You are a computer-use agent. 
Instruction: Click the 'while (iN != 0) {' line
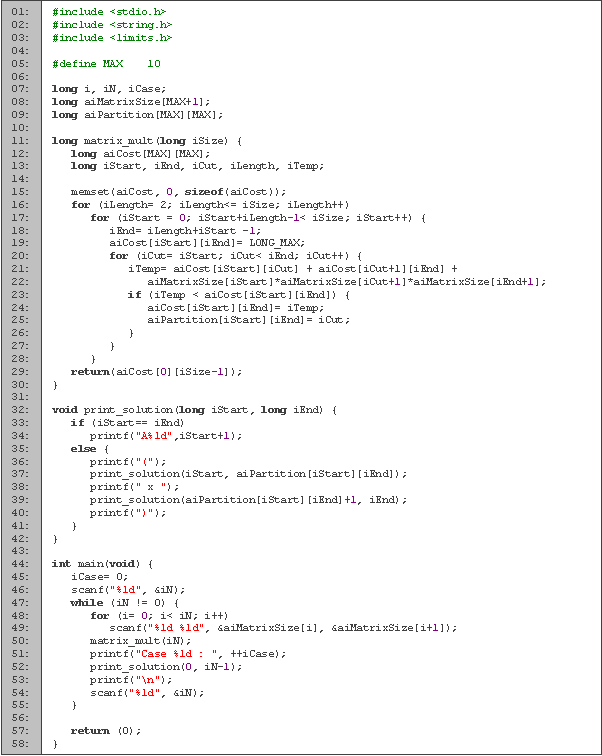tap(125, 603)
